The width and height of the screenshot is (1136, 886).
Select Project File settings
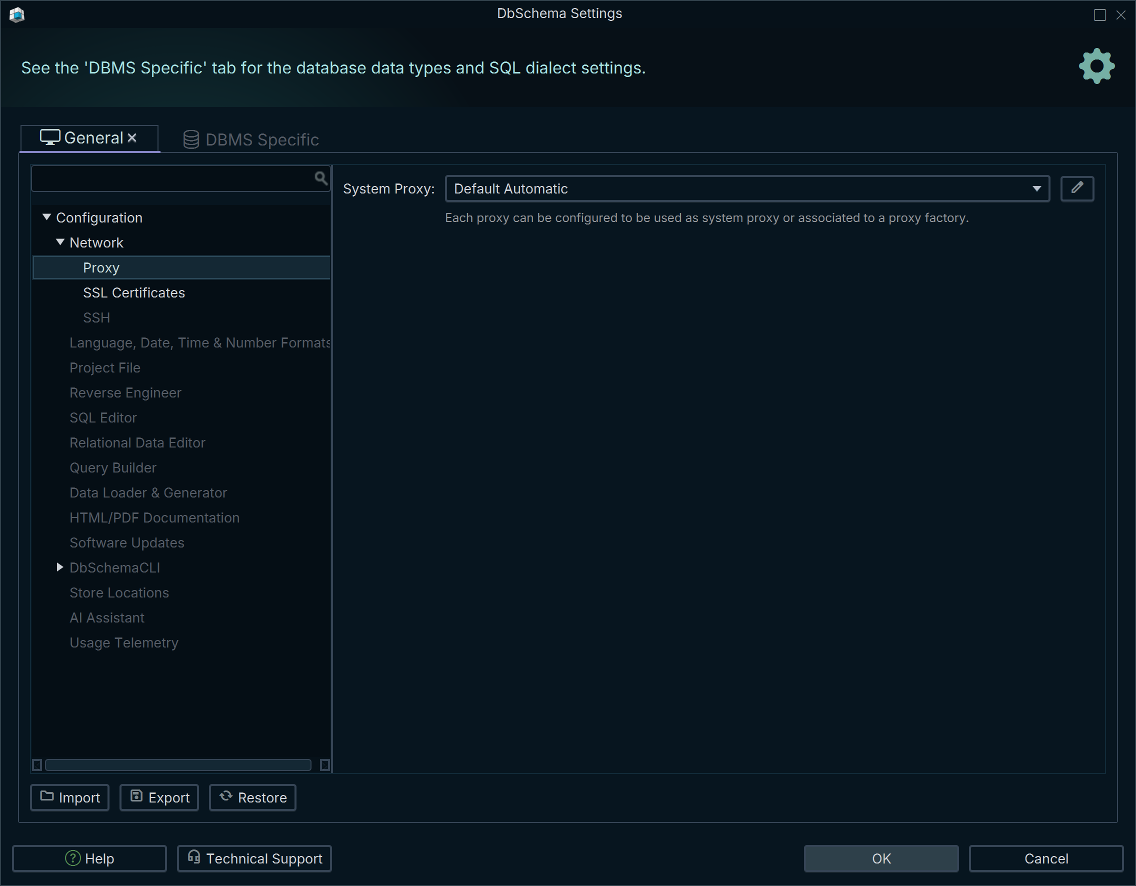point(105,367)
